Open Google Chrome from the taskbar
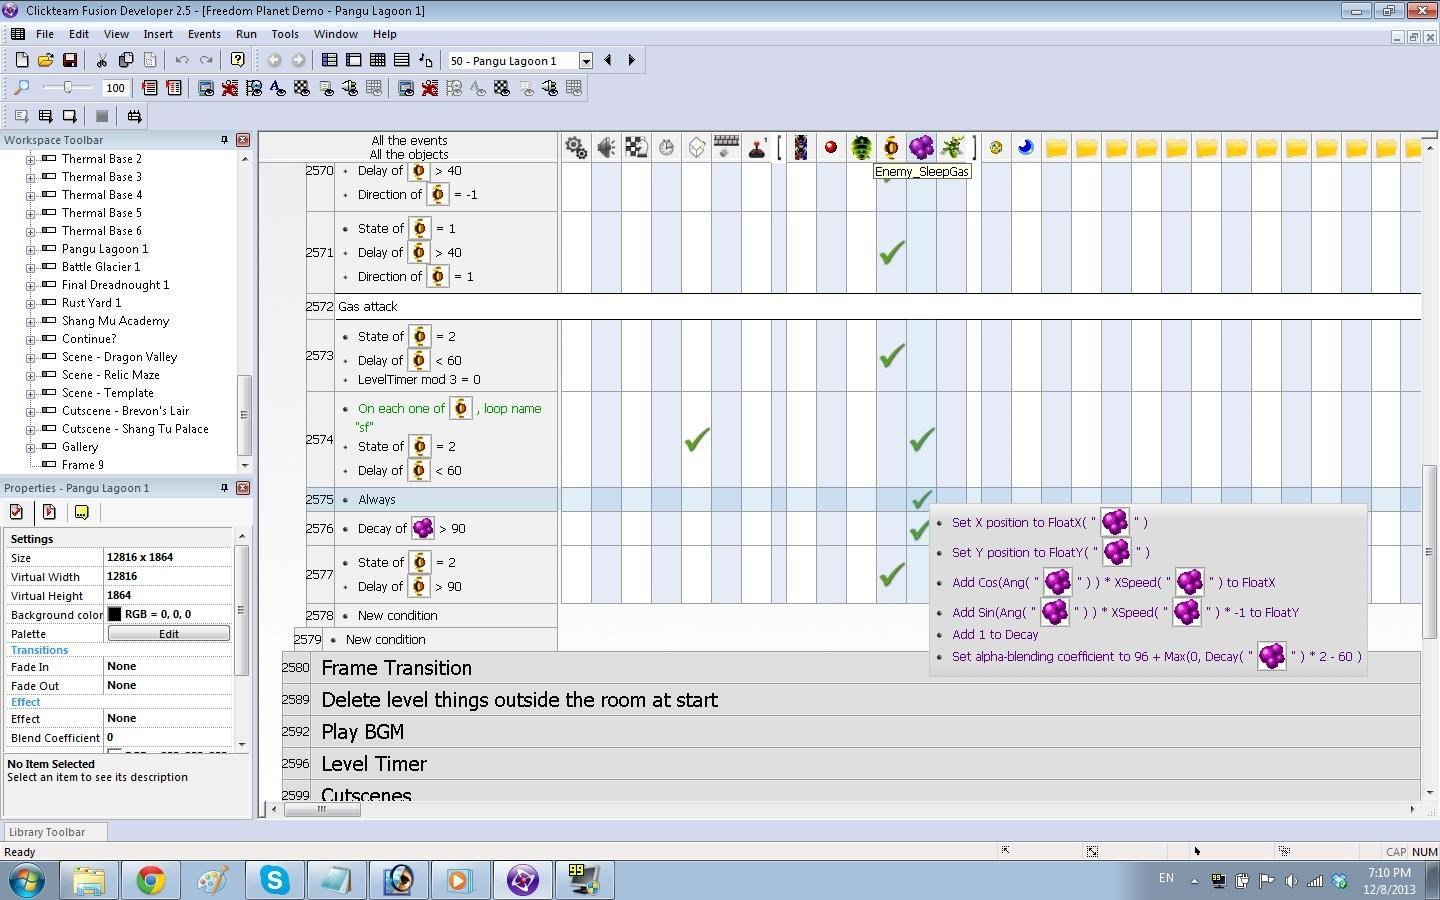 pos(151,880)
